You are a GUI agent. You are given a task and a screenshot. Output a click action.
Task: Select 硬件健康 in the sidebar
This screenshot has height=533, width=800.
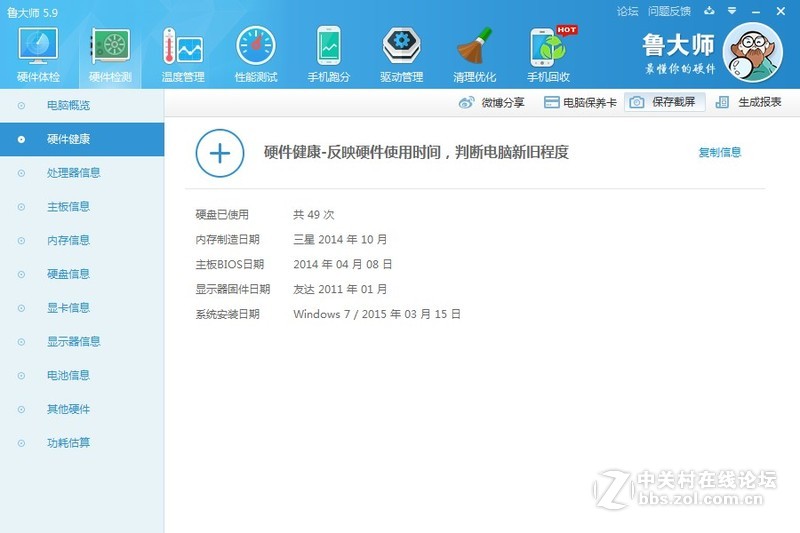click(82, 139)
